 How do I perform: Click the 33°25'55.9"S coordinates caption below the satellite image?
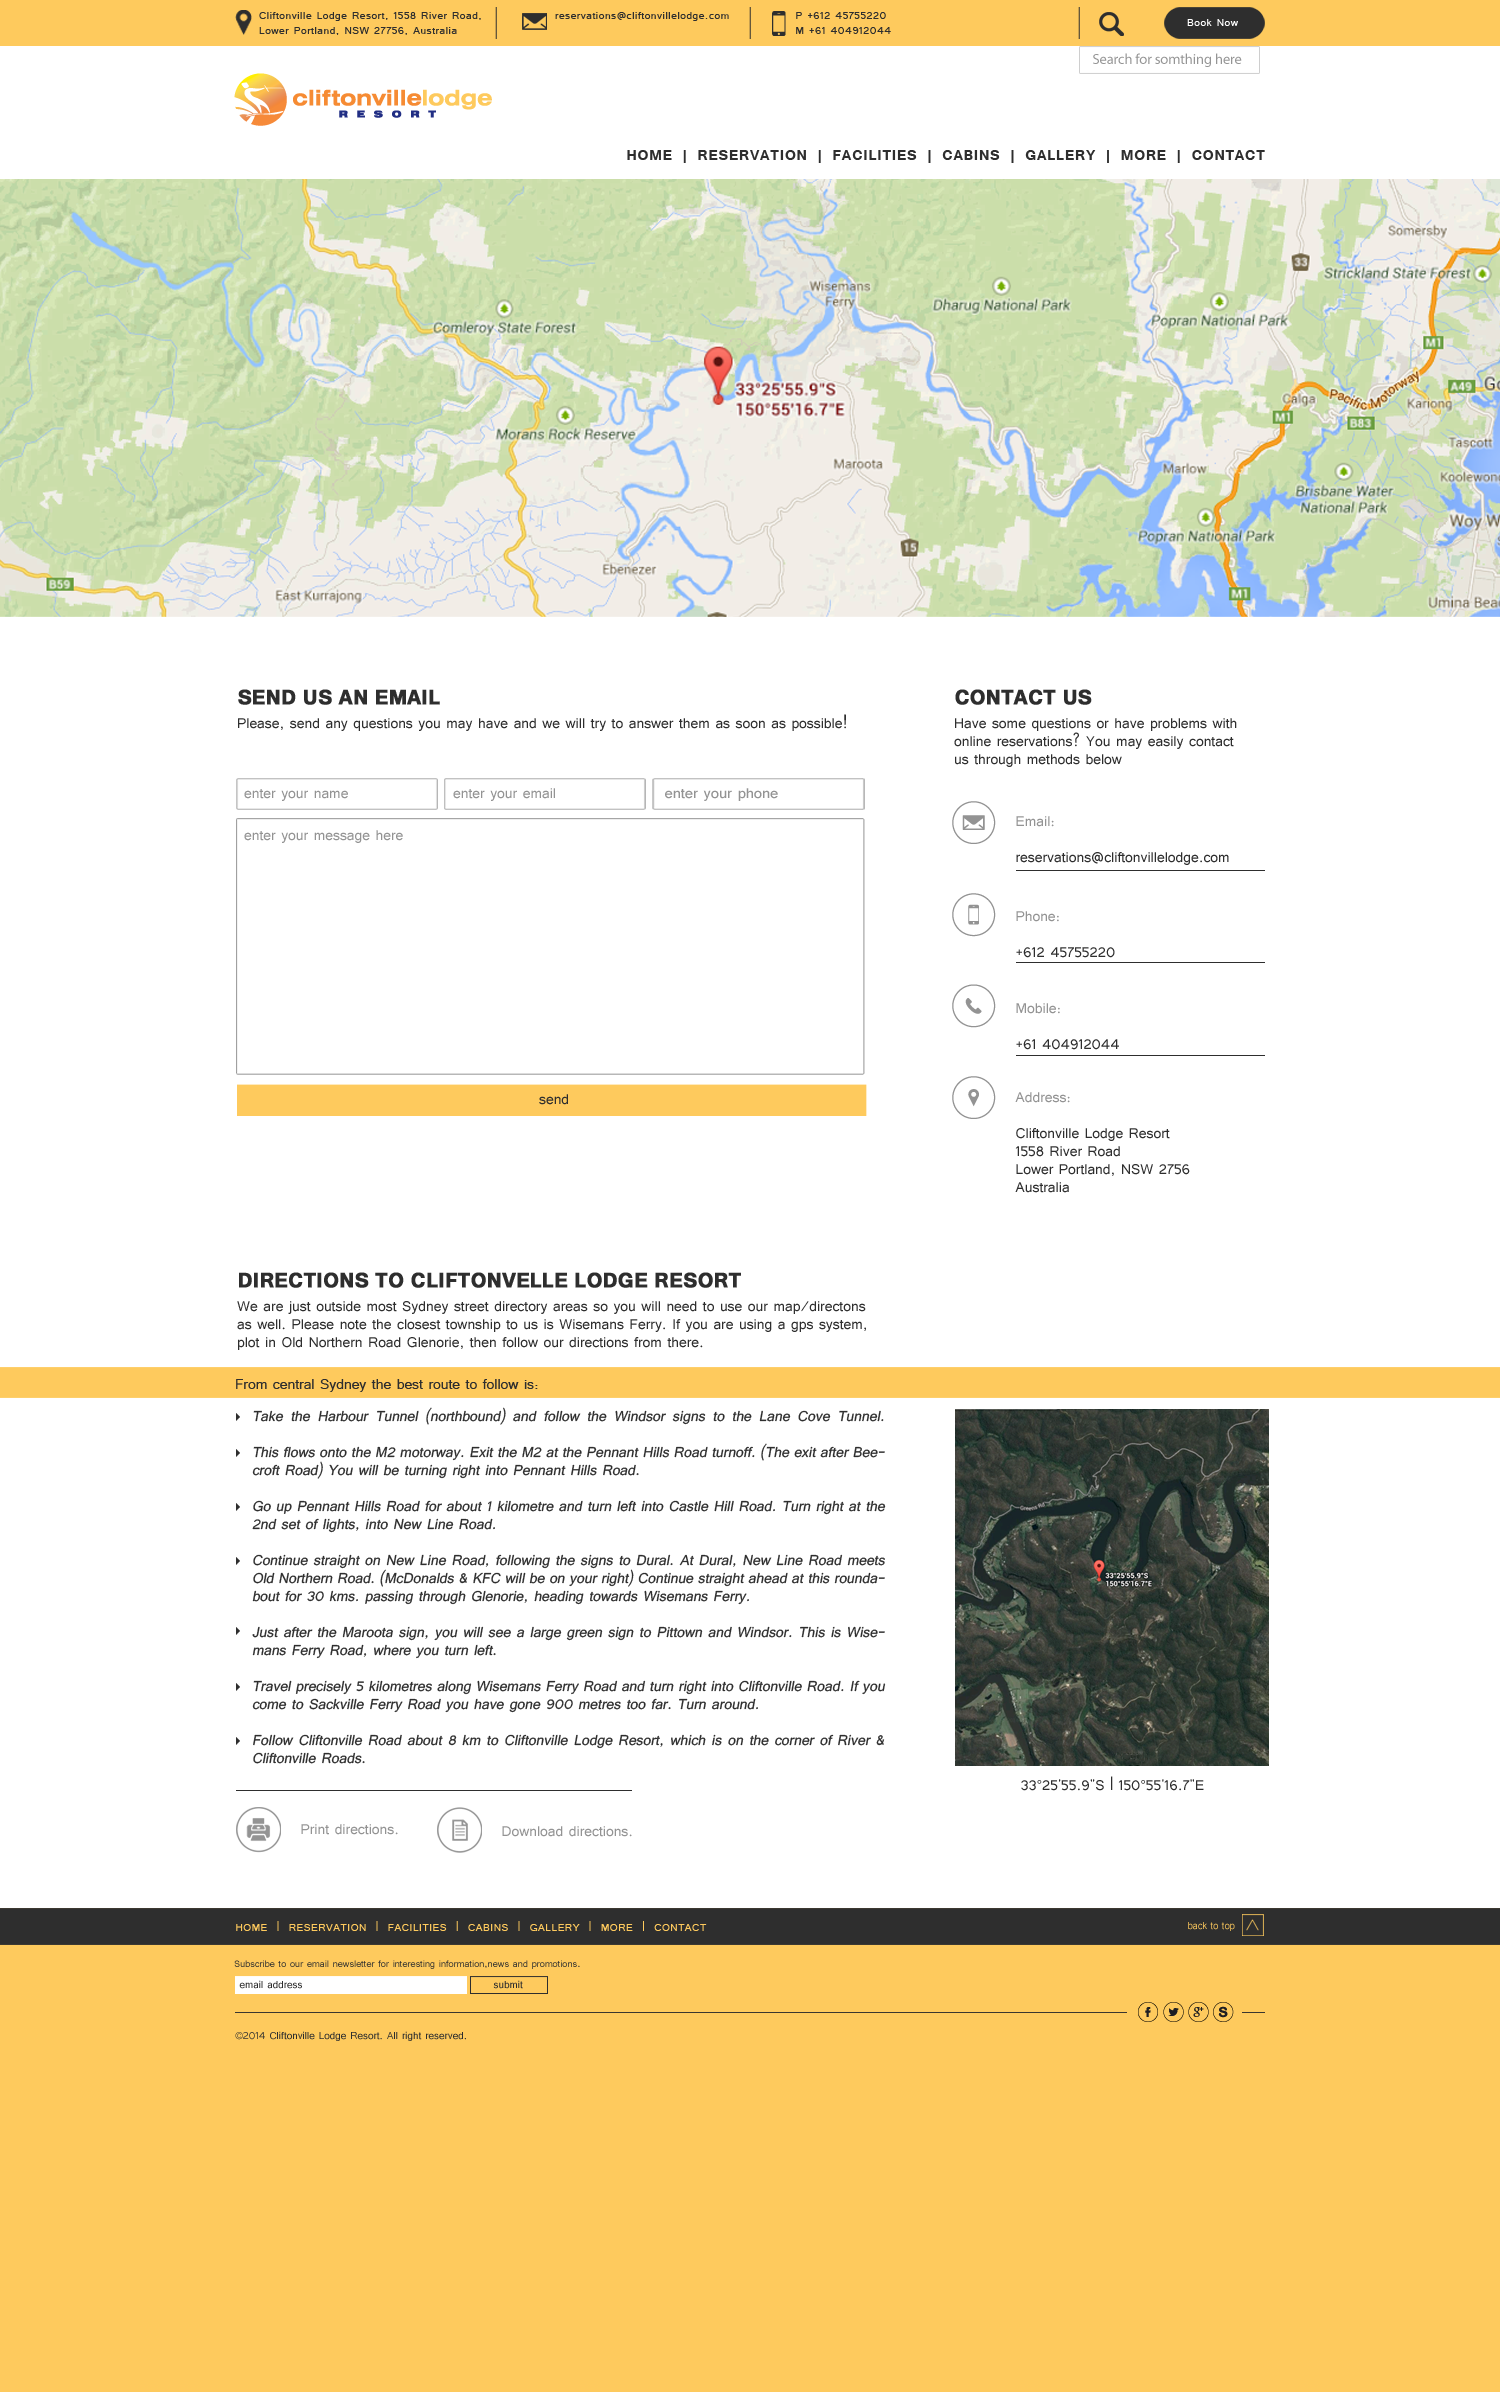coord(1112,1785)
